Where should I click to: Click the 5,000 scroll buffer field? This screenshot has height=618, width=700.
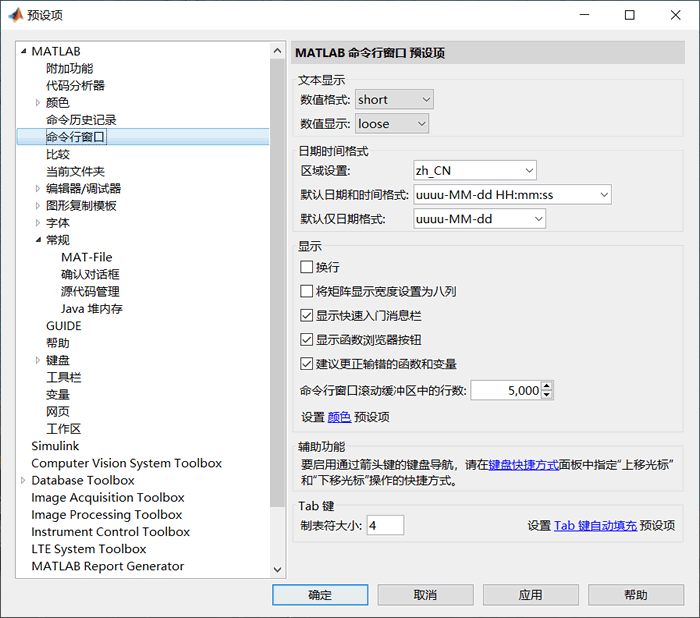(x=506, y=391)
